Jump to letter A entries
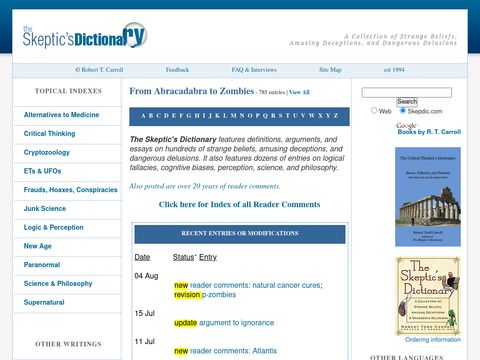480x360 pixels. pos(143,116)
